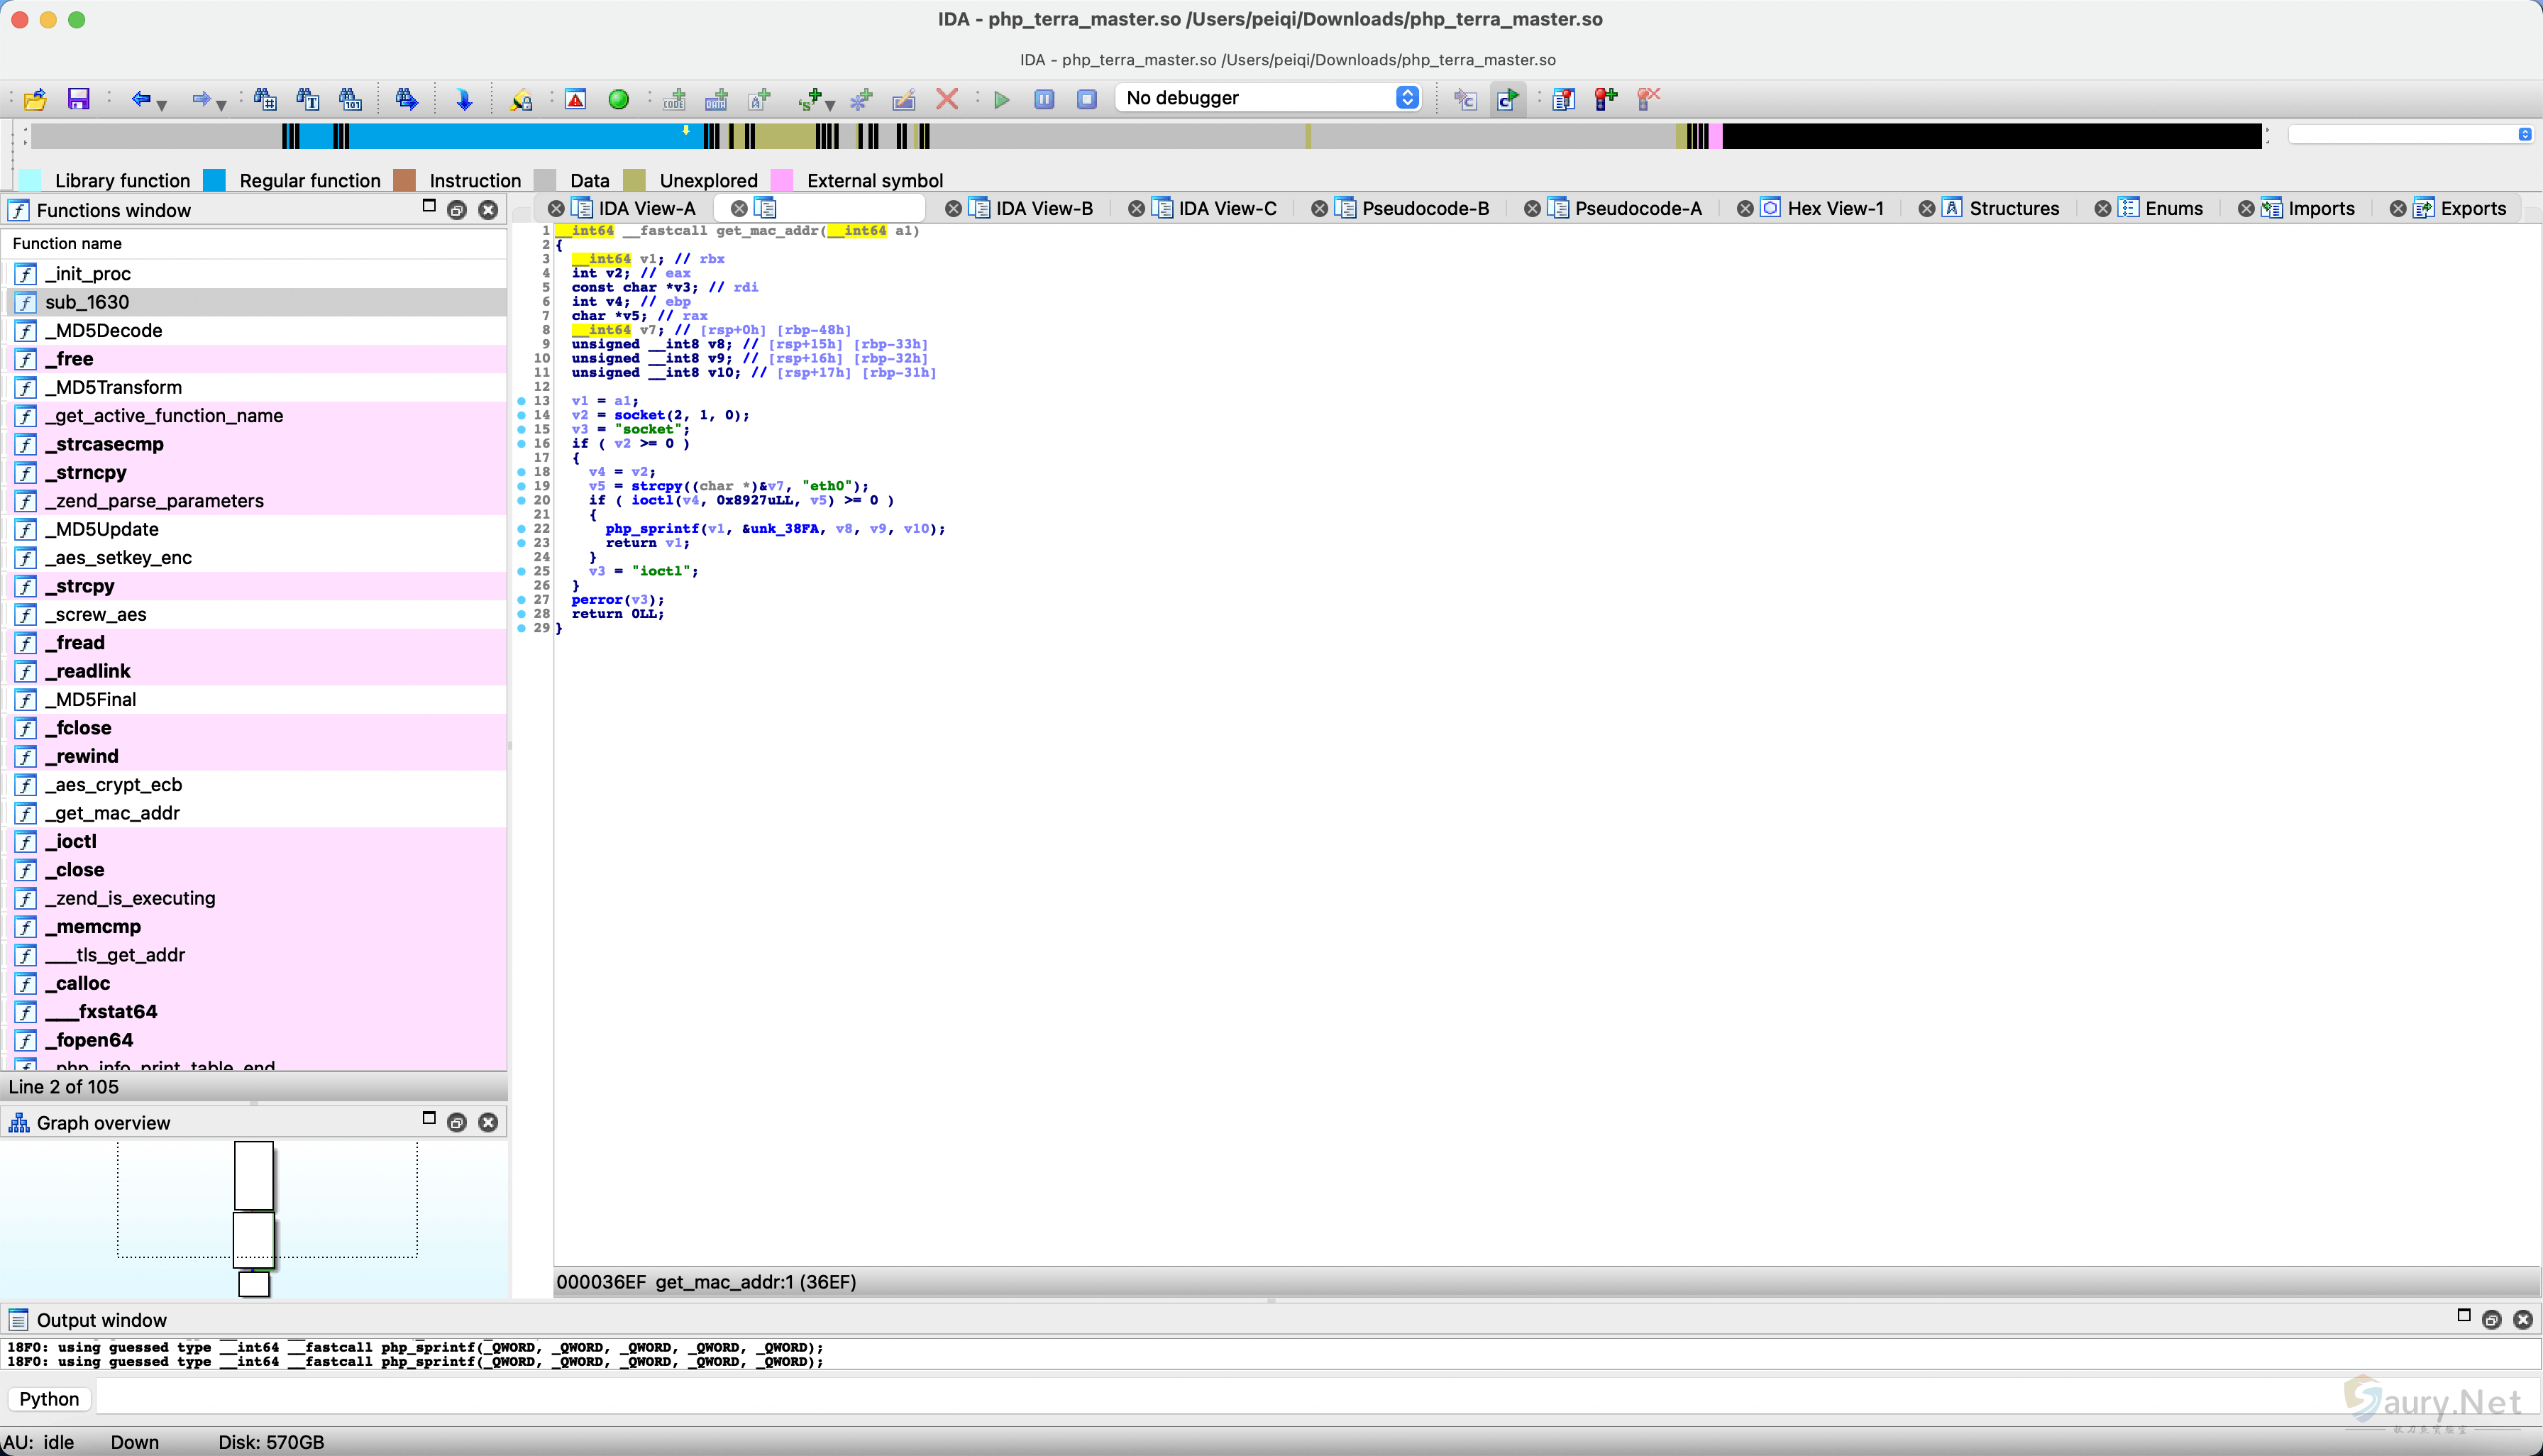The height and width of the screenshot is (1456, 2543).
Task: Click the green circle toolbar icon
Action: click(618, 99)
